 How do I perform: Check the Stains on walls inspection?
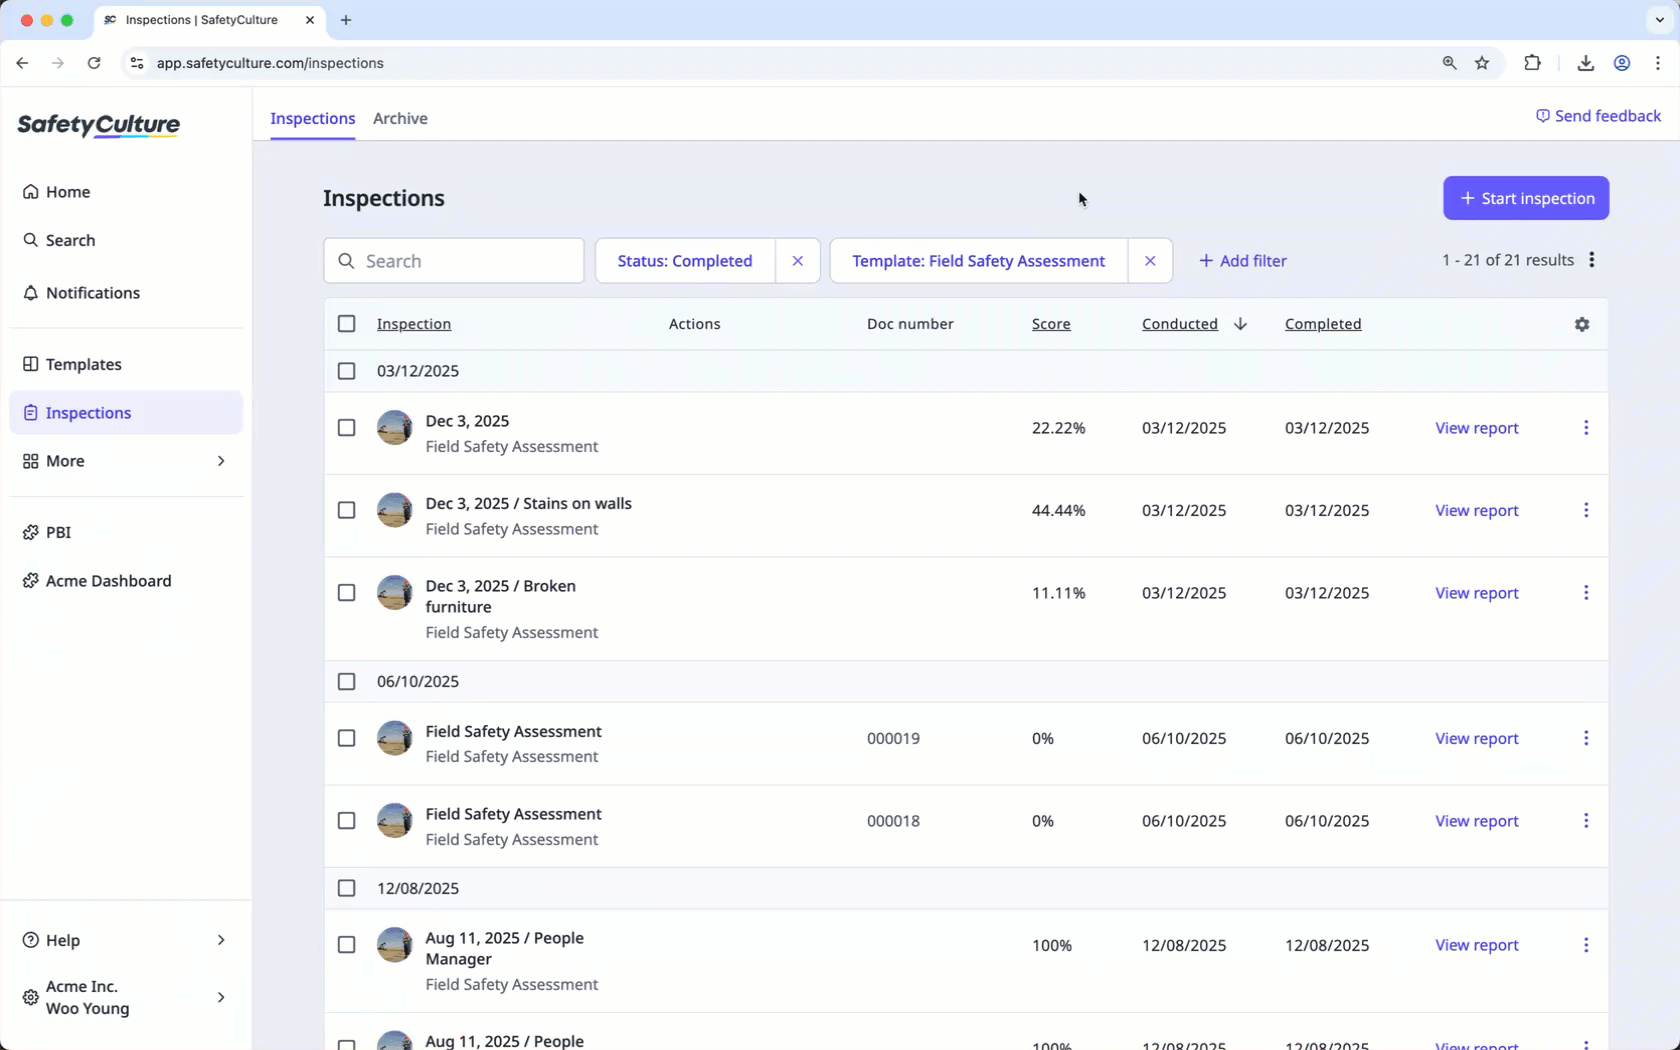(x=346, y=510)
